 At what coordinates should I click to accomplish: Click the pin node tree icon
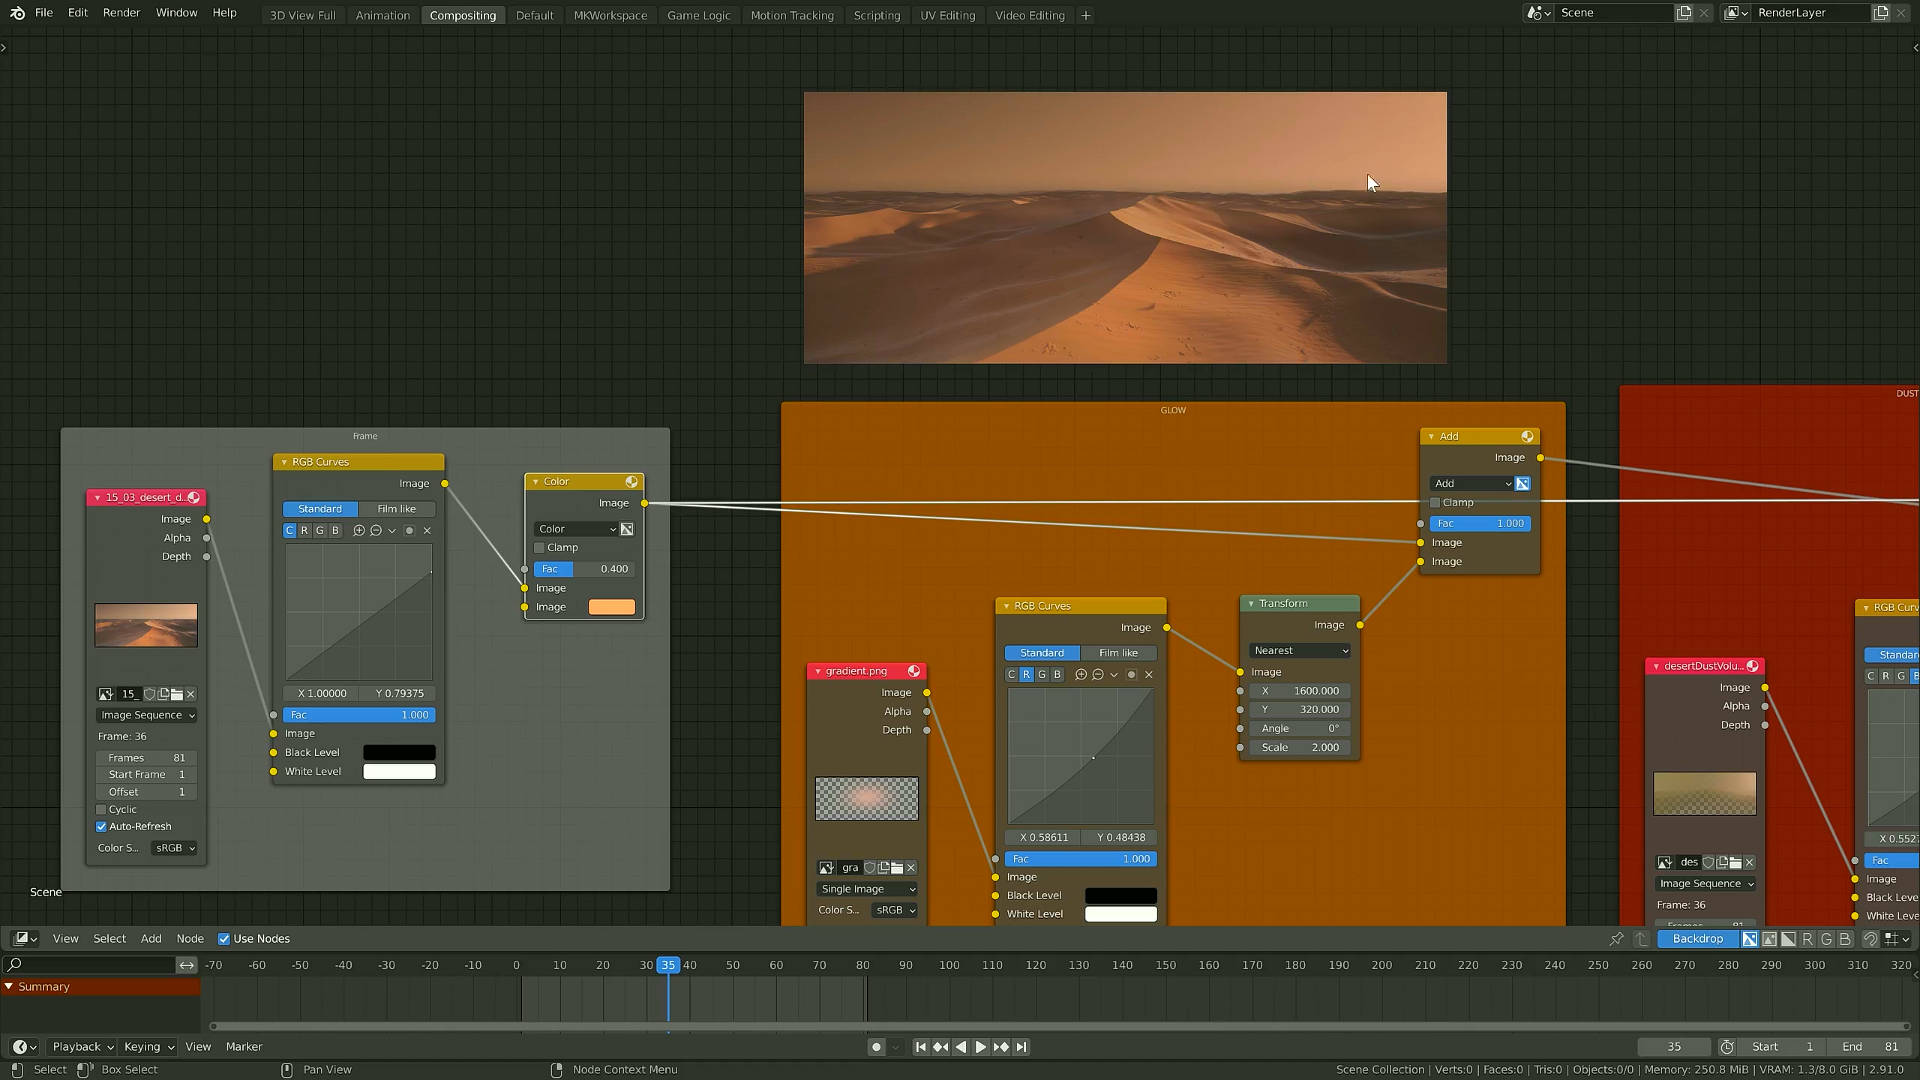[1616, 939]
